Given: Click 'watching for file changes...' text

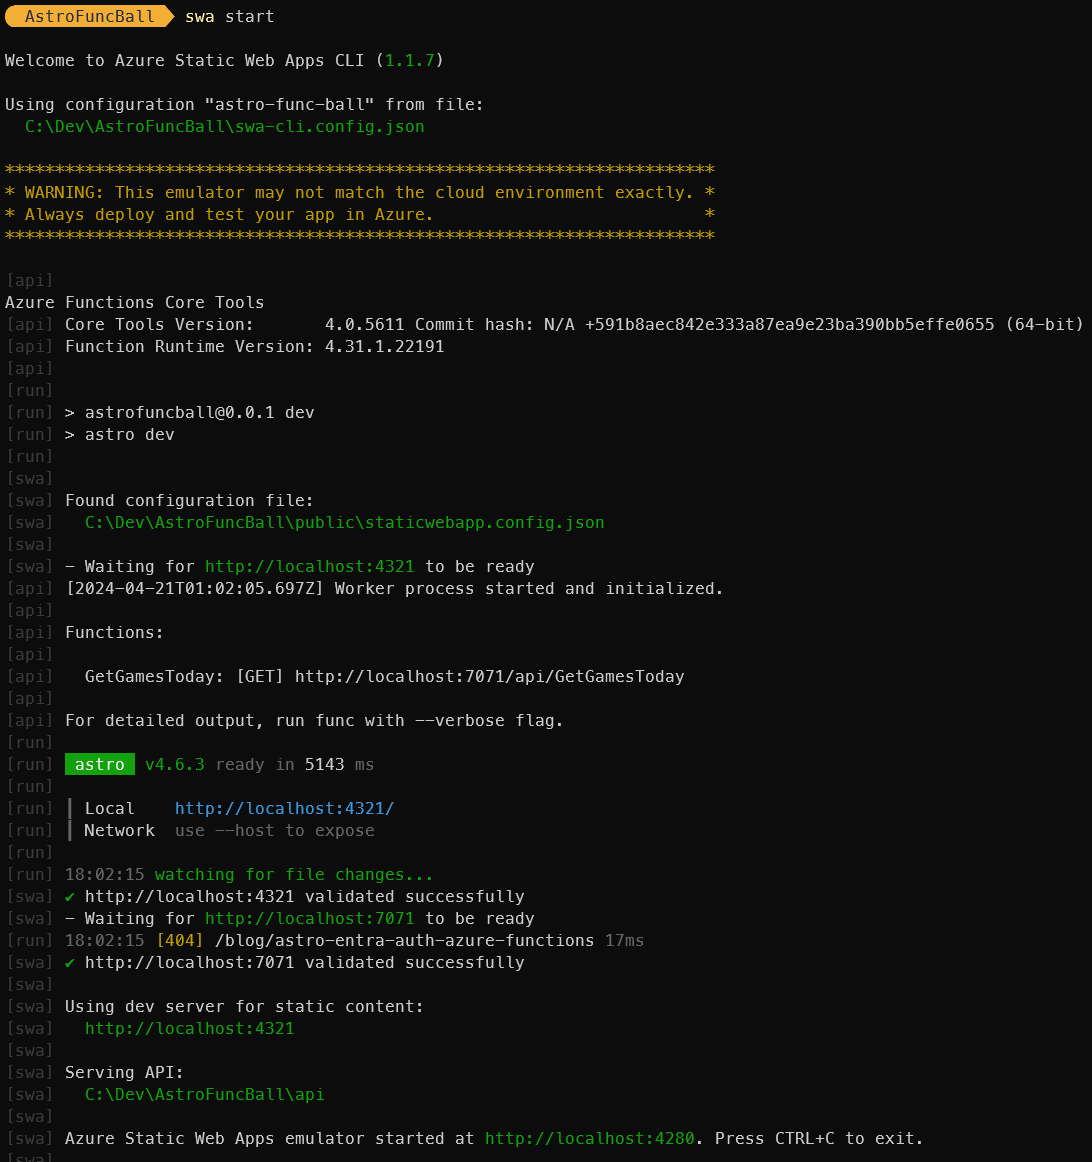Looking at the screenshot, I should (x=294, y=875).
